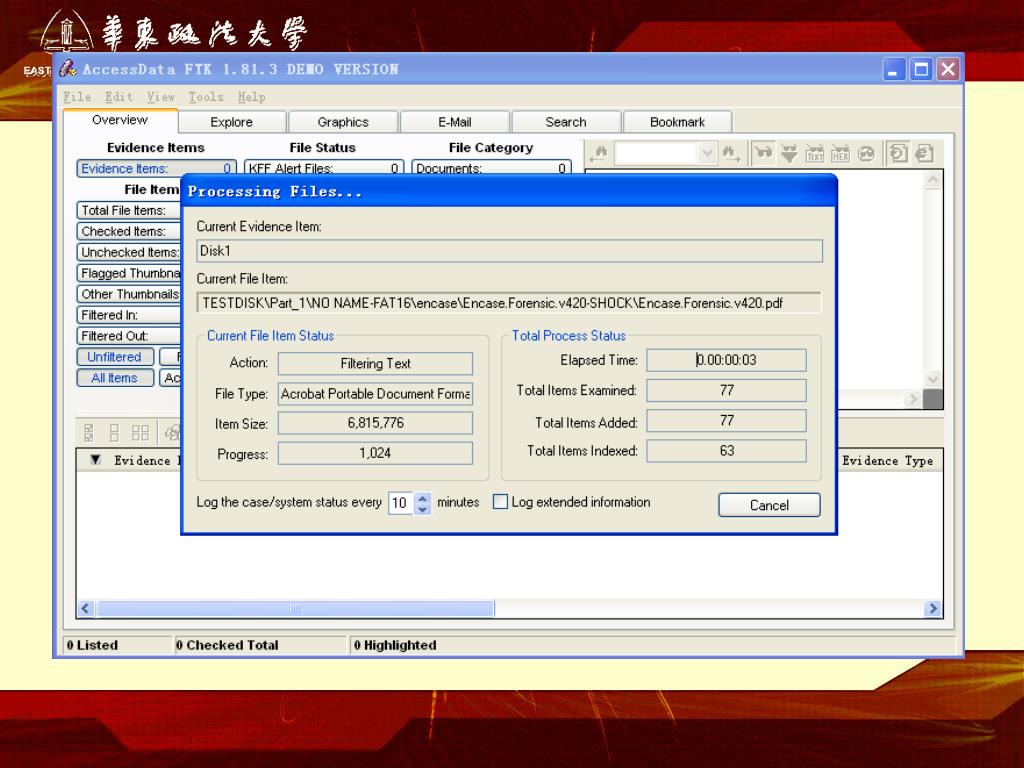Open the File menu

(77, 97)
